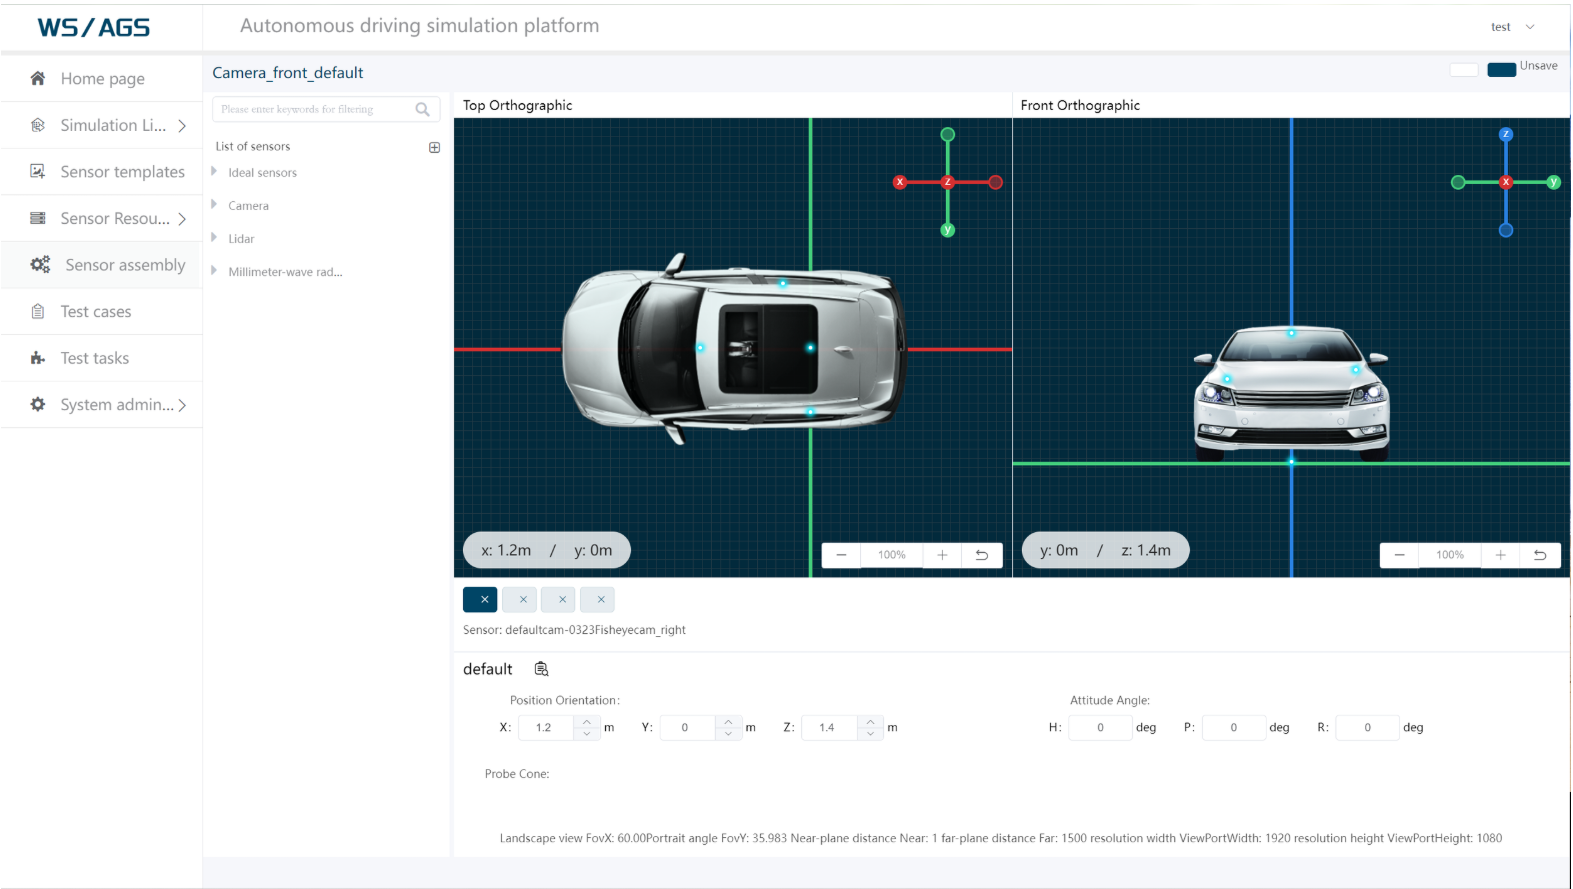This screenshot has height=889, width=1573.
Task: Open the test user dropdown
Action: [1512, 27]
